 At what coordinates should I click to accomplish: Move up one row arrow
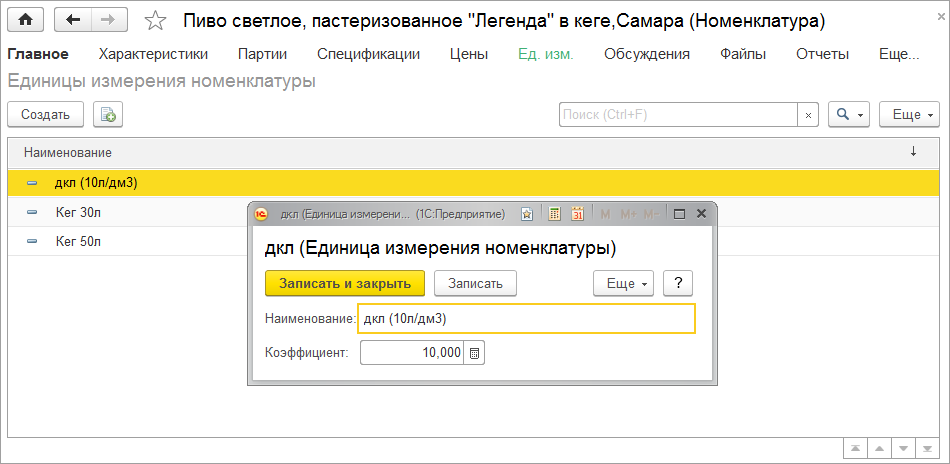point(879,449)
